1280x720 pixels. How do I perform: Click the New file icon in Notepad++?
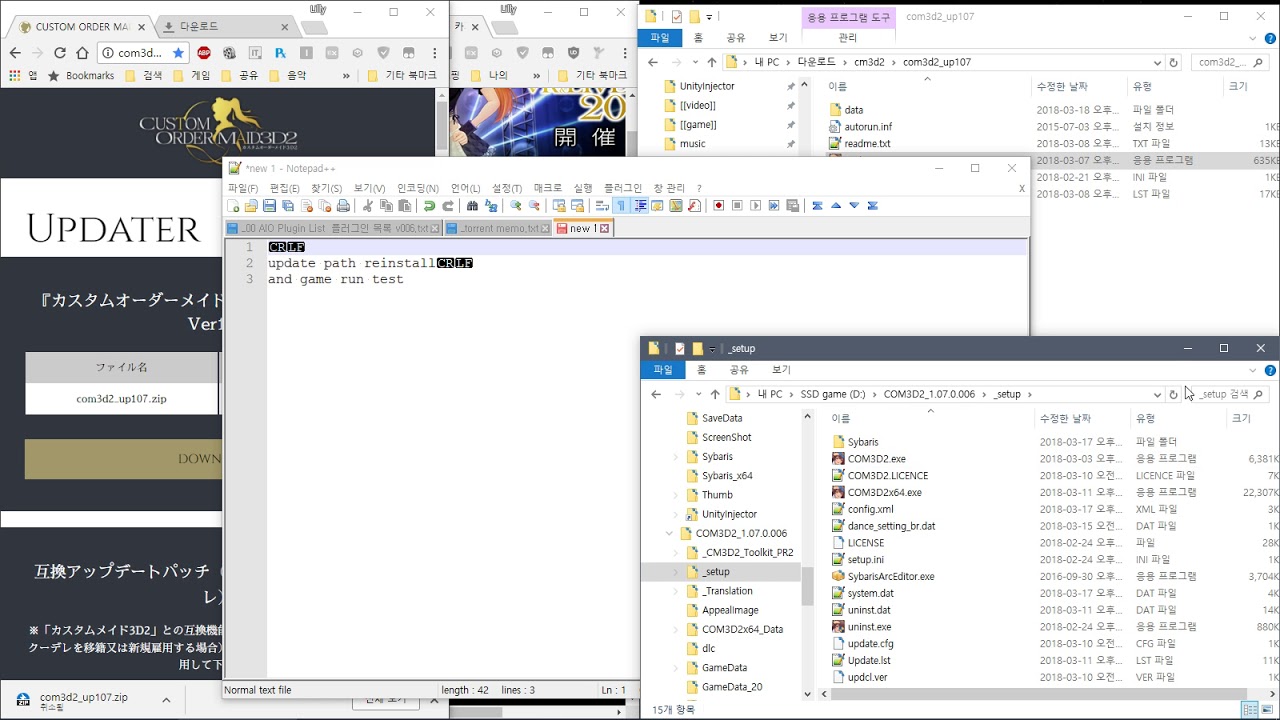tap(233, 206)
